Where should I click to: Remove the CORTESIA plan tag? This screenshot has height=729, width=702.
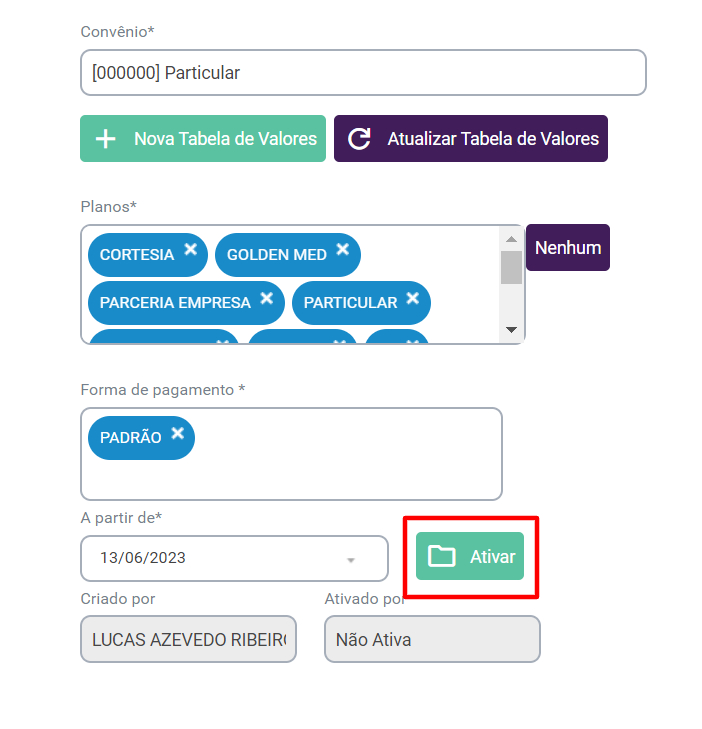(x=190, y=250)
